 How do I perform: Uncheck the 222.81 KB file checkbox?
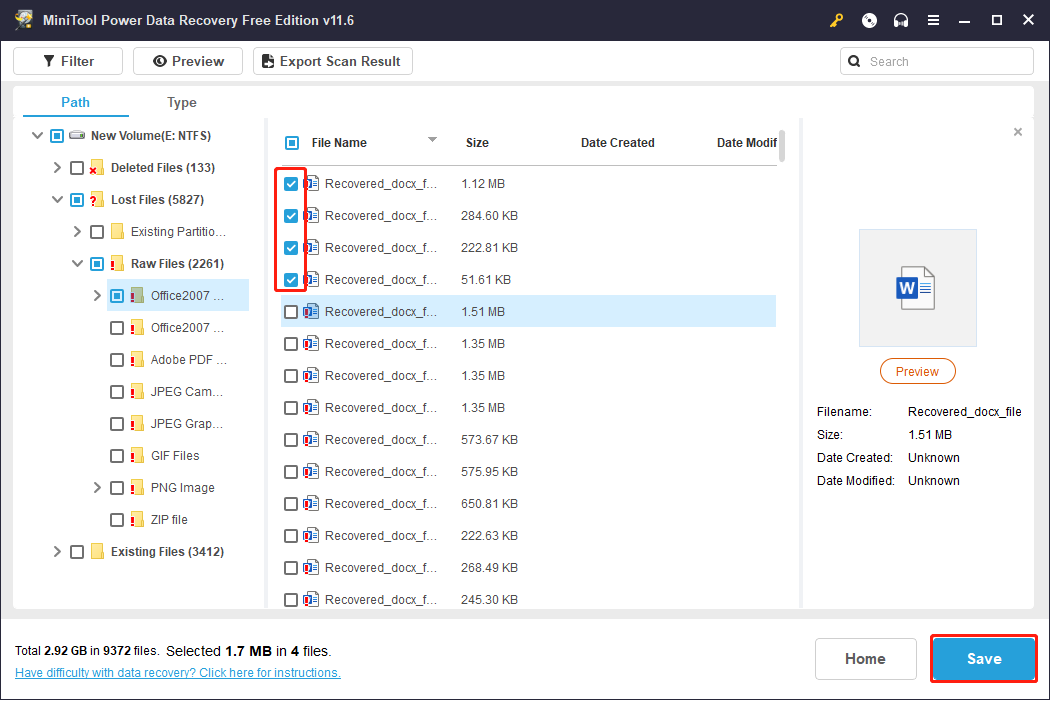(x=291, y=248)
